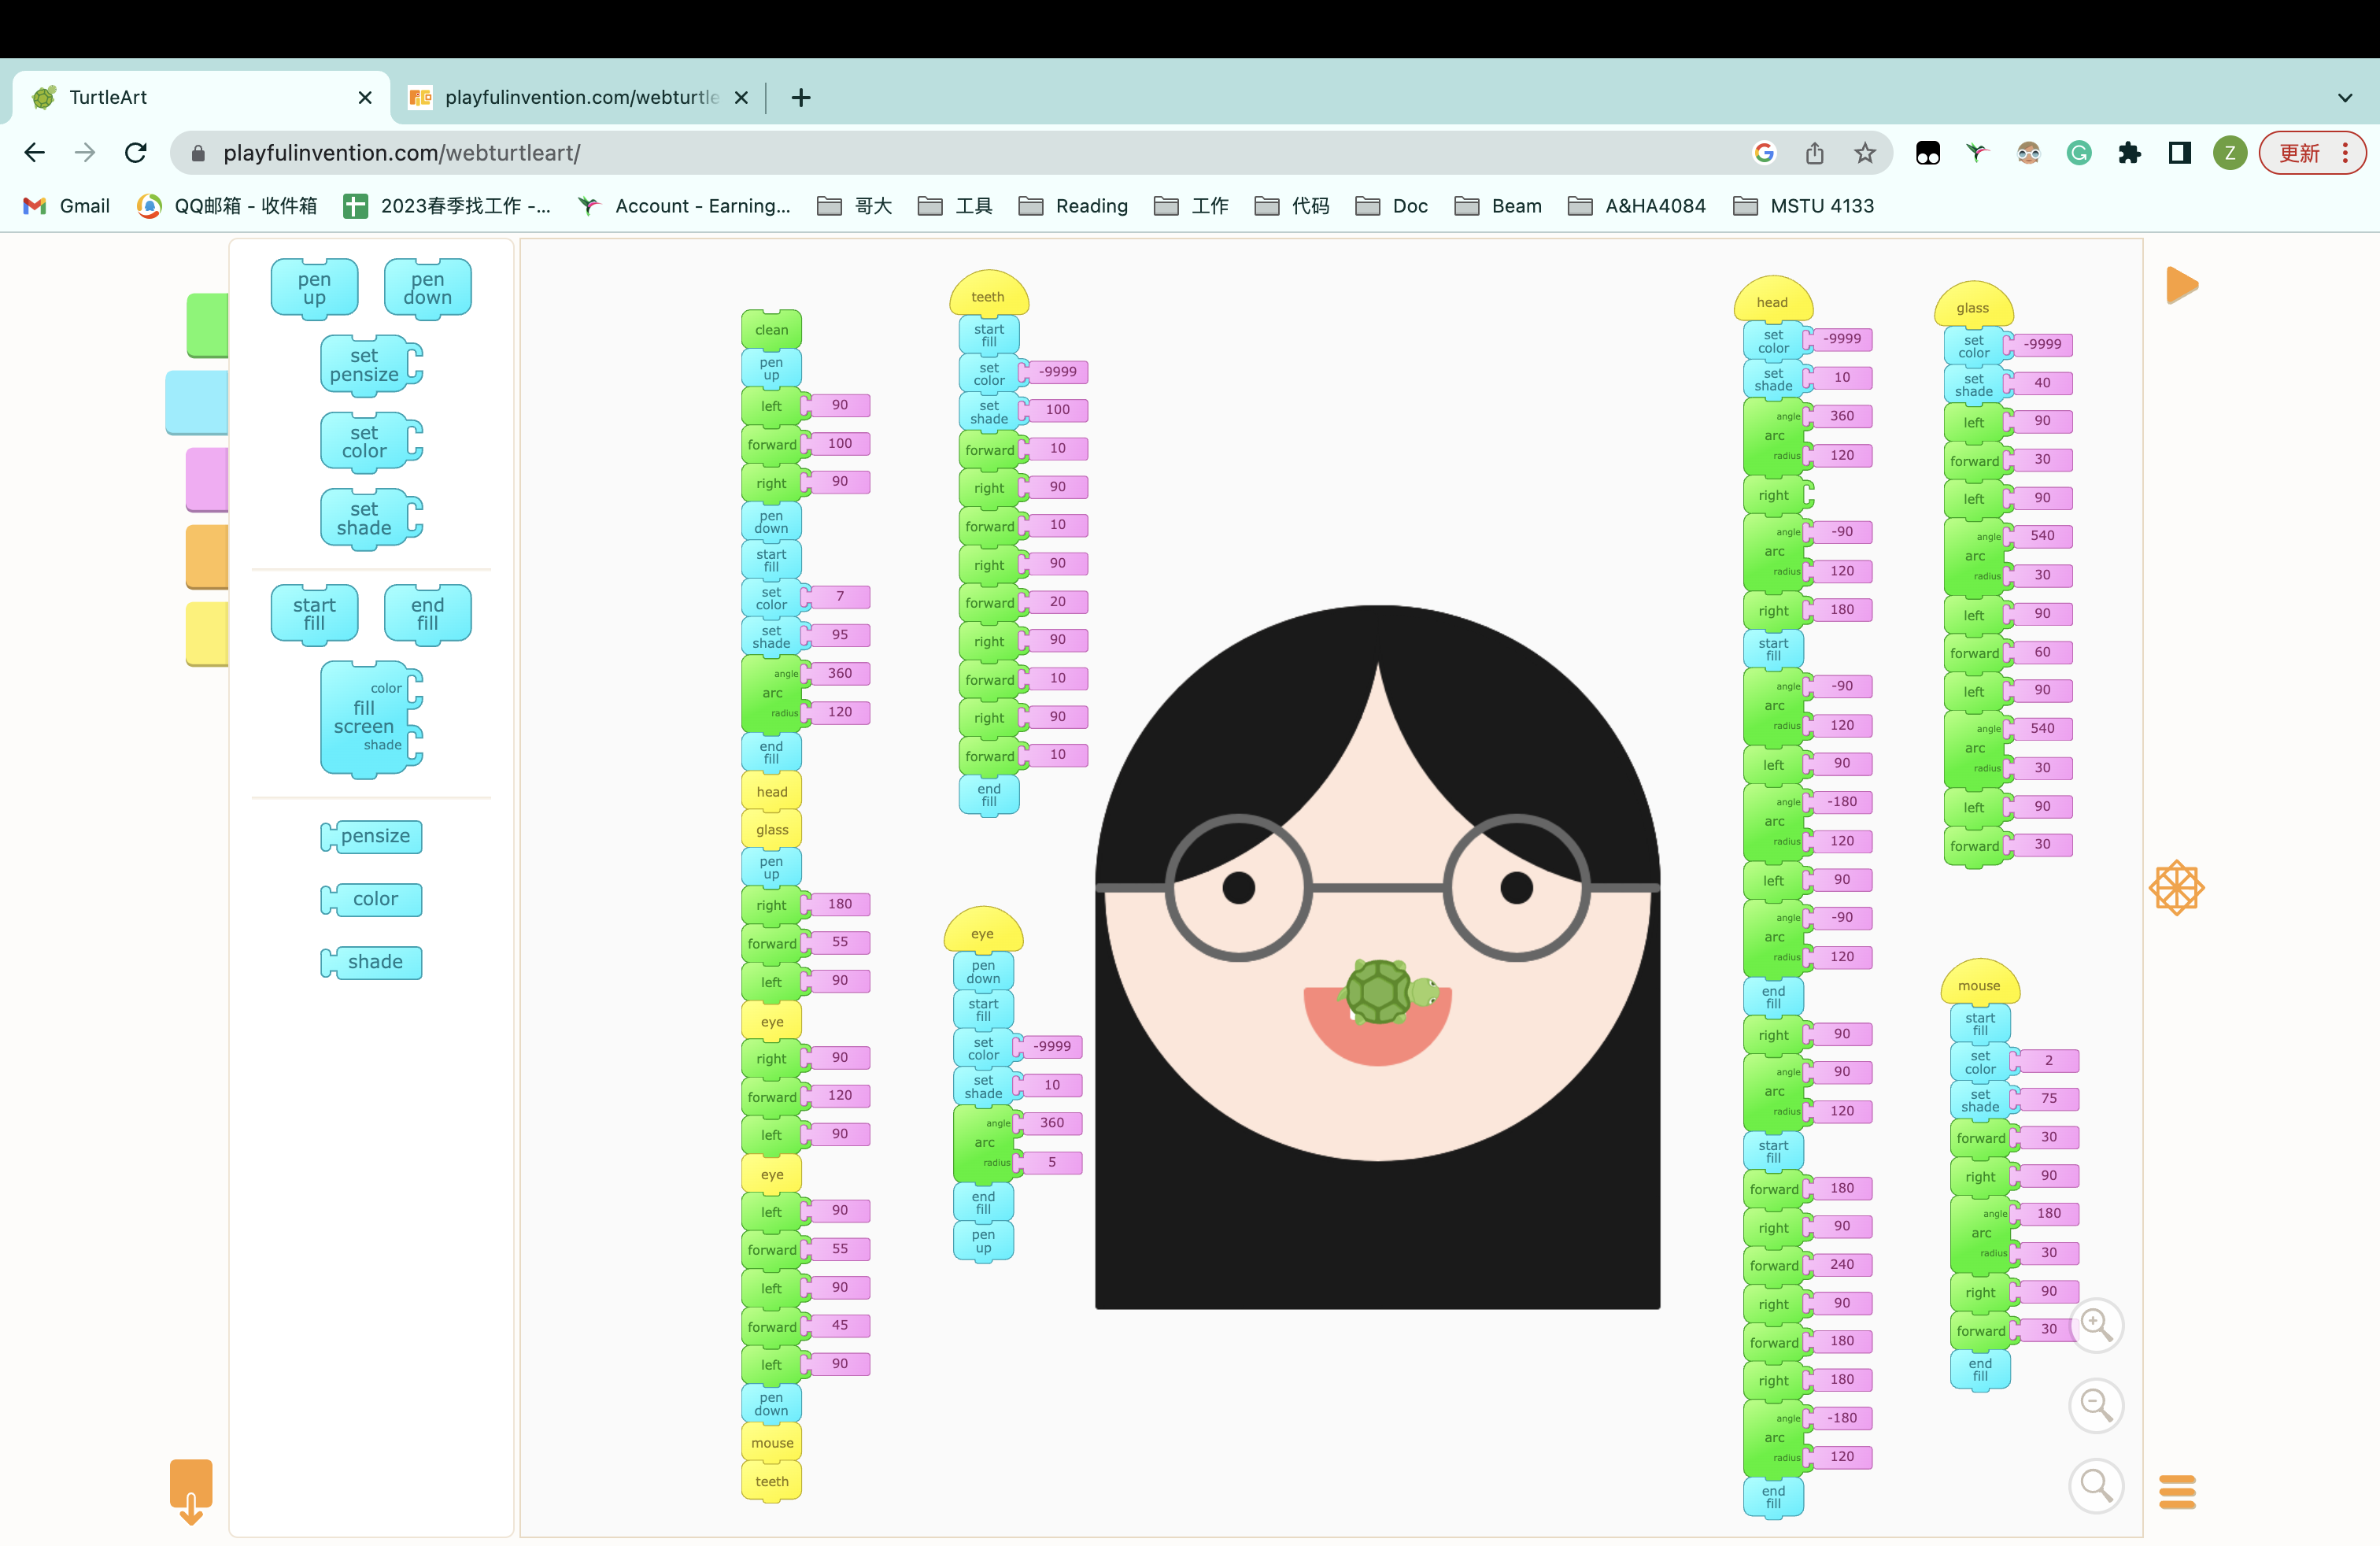
Task: Switch to the second playfulinvention.com tab
Action: tap(579, 97)
